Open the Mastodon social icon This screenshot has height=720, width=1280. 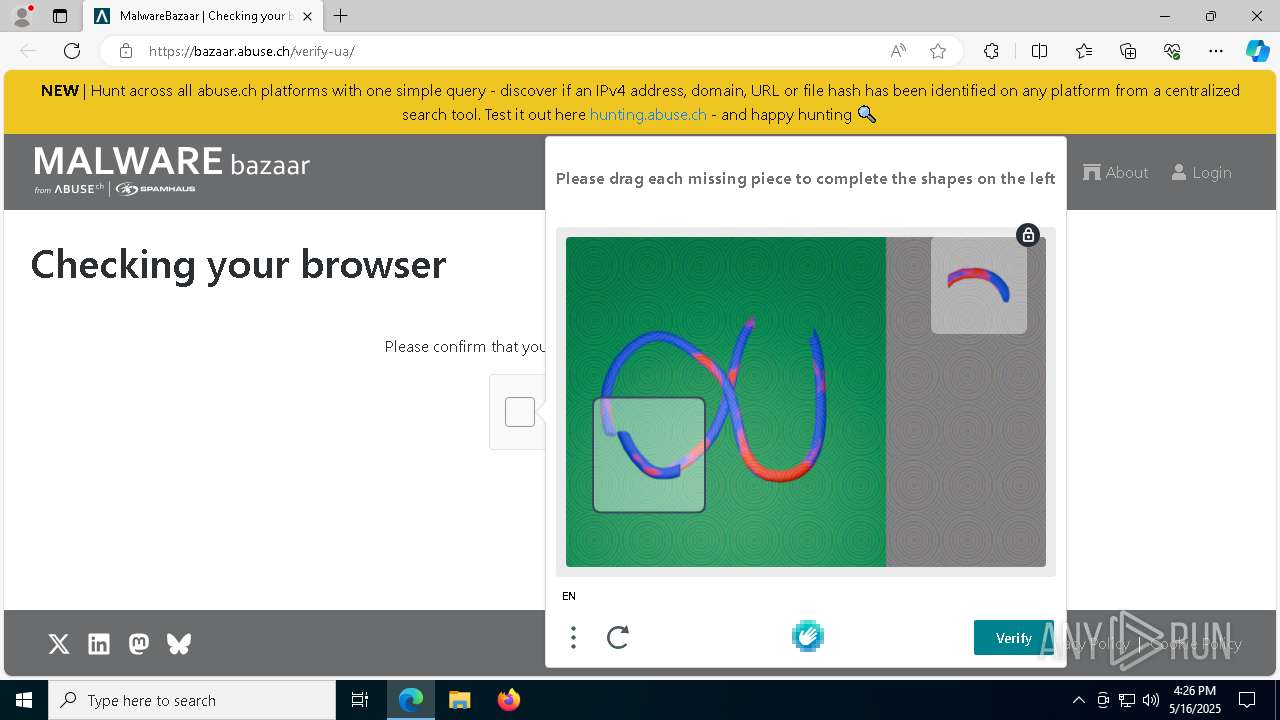[139, 644]
